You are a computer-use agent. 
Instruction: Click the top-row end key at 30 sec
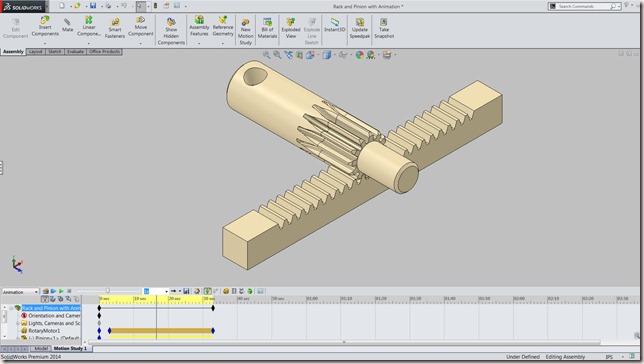click(x=213, y=308)
